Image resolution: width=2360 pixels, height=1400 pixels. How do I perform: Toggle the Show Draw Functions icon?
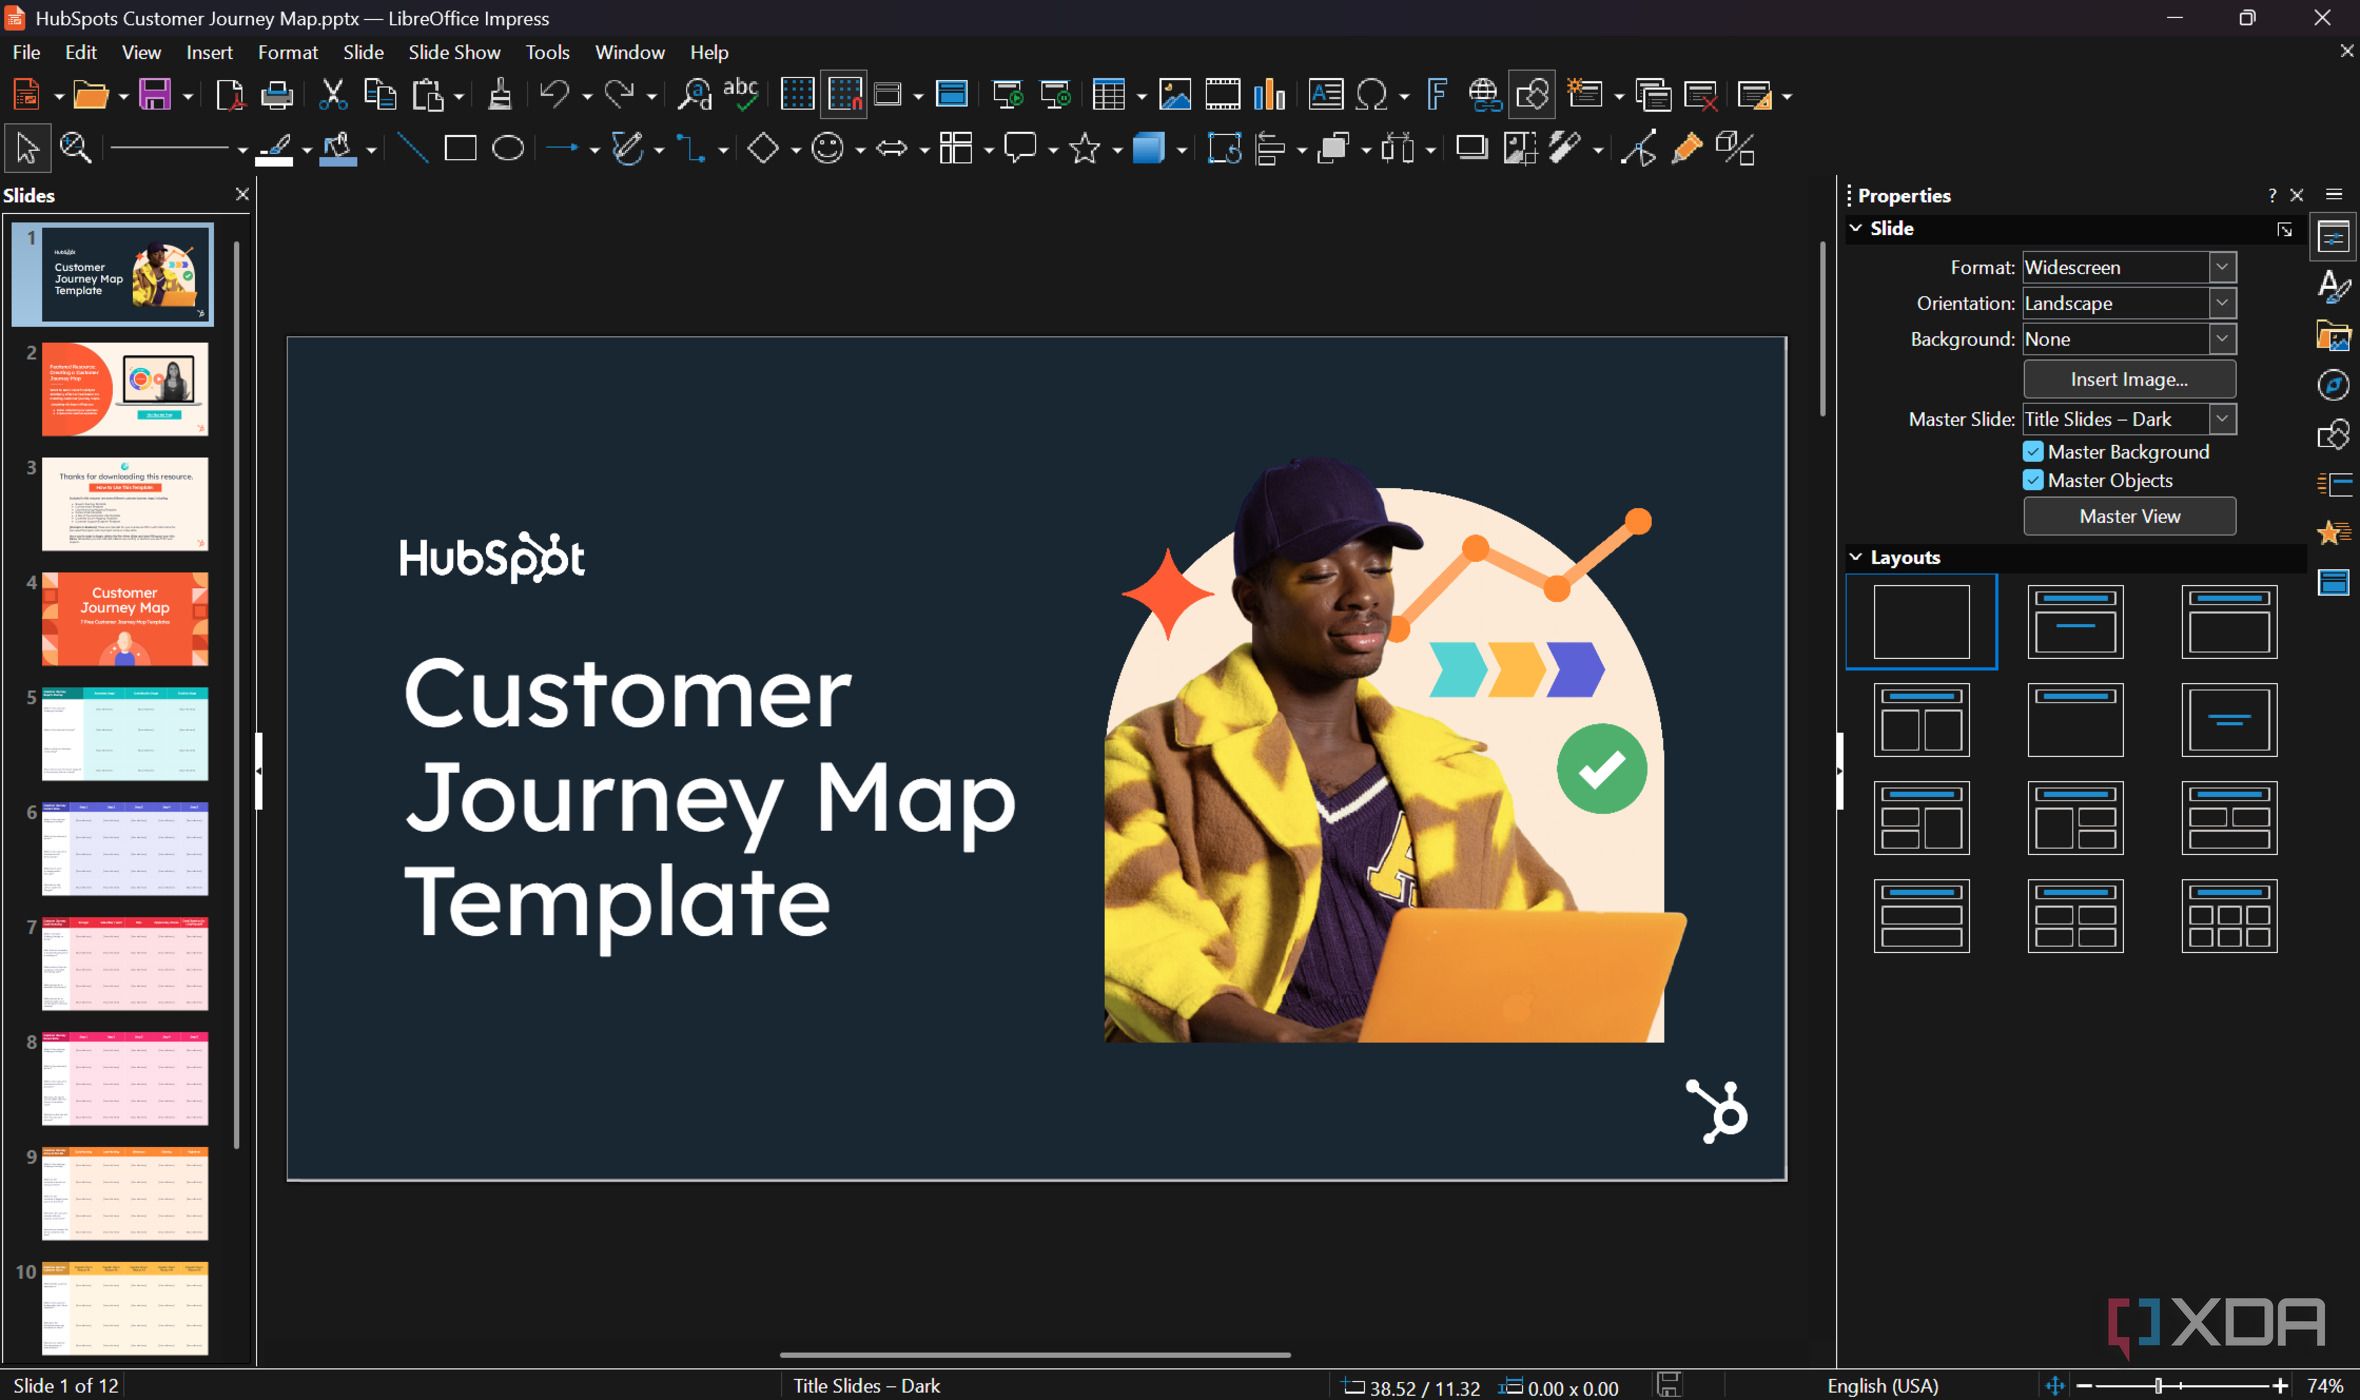(1532, 95)
